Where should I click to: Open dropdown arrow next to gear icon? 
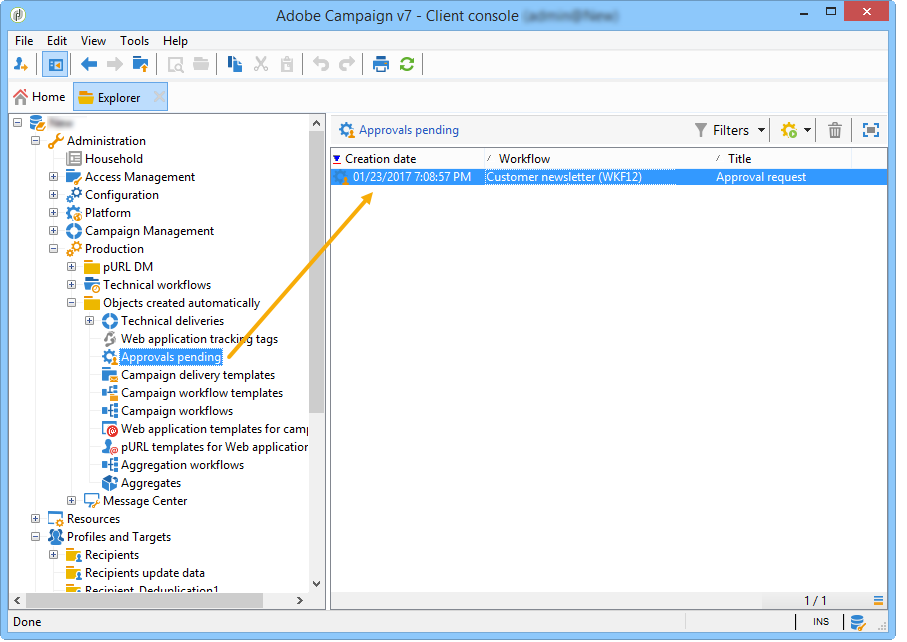click(807, 130)
